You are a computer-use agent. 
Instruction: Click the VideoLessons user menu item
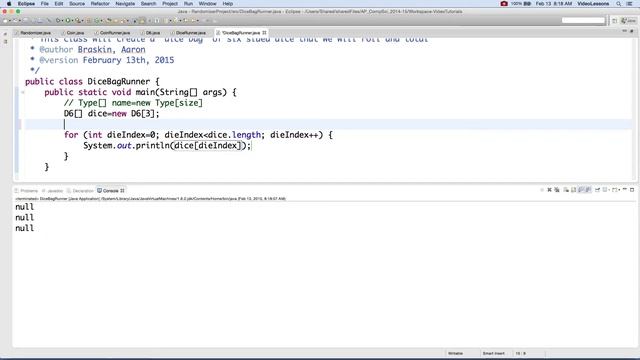click(x=593, y=4)
